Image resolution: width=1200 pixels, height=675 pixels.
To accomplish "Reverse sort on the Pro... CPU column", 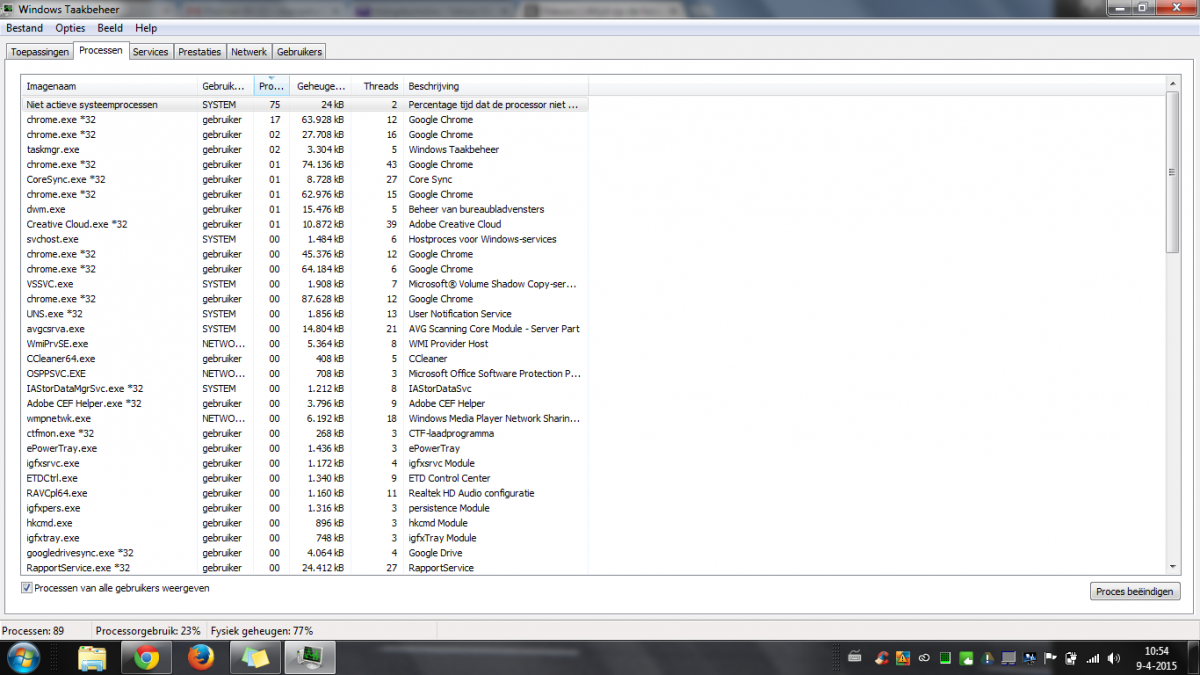I will pyautogui.click(x=272, y=86).
